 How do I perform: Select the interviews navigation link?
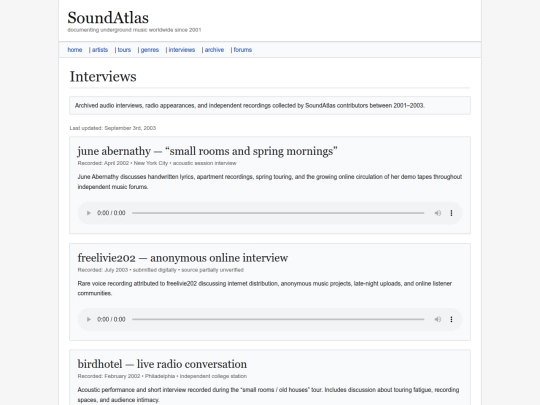182,50
